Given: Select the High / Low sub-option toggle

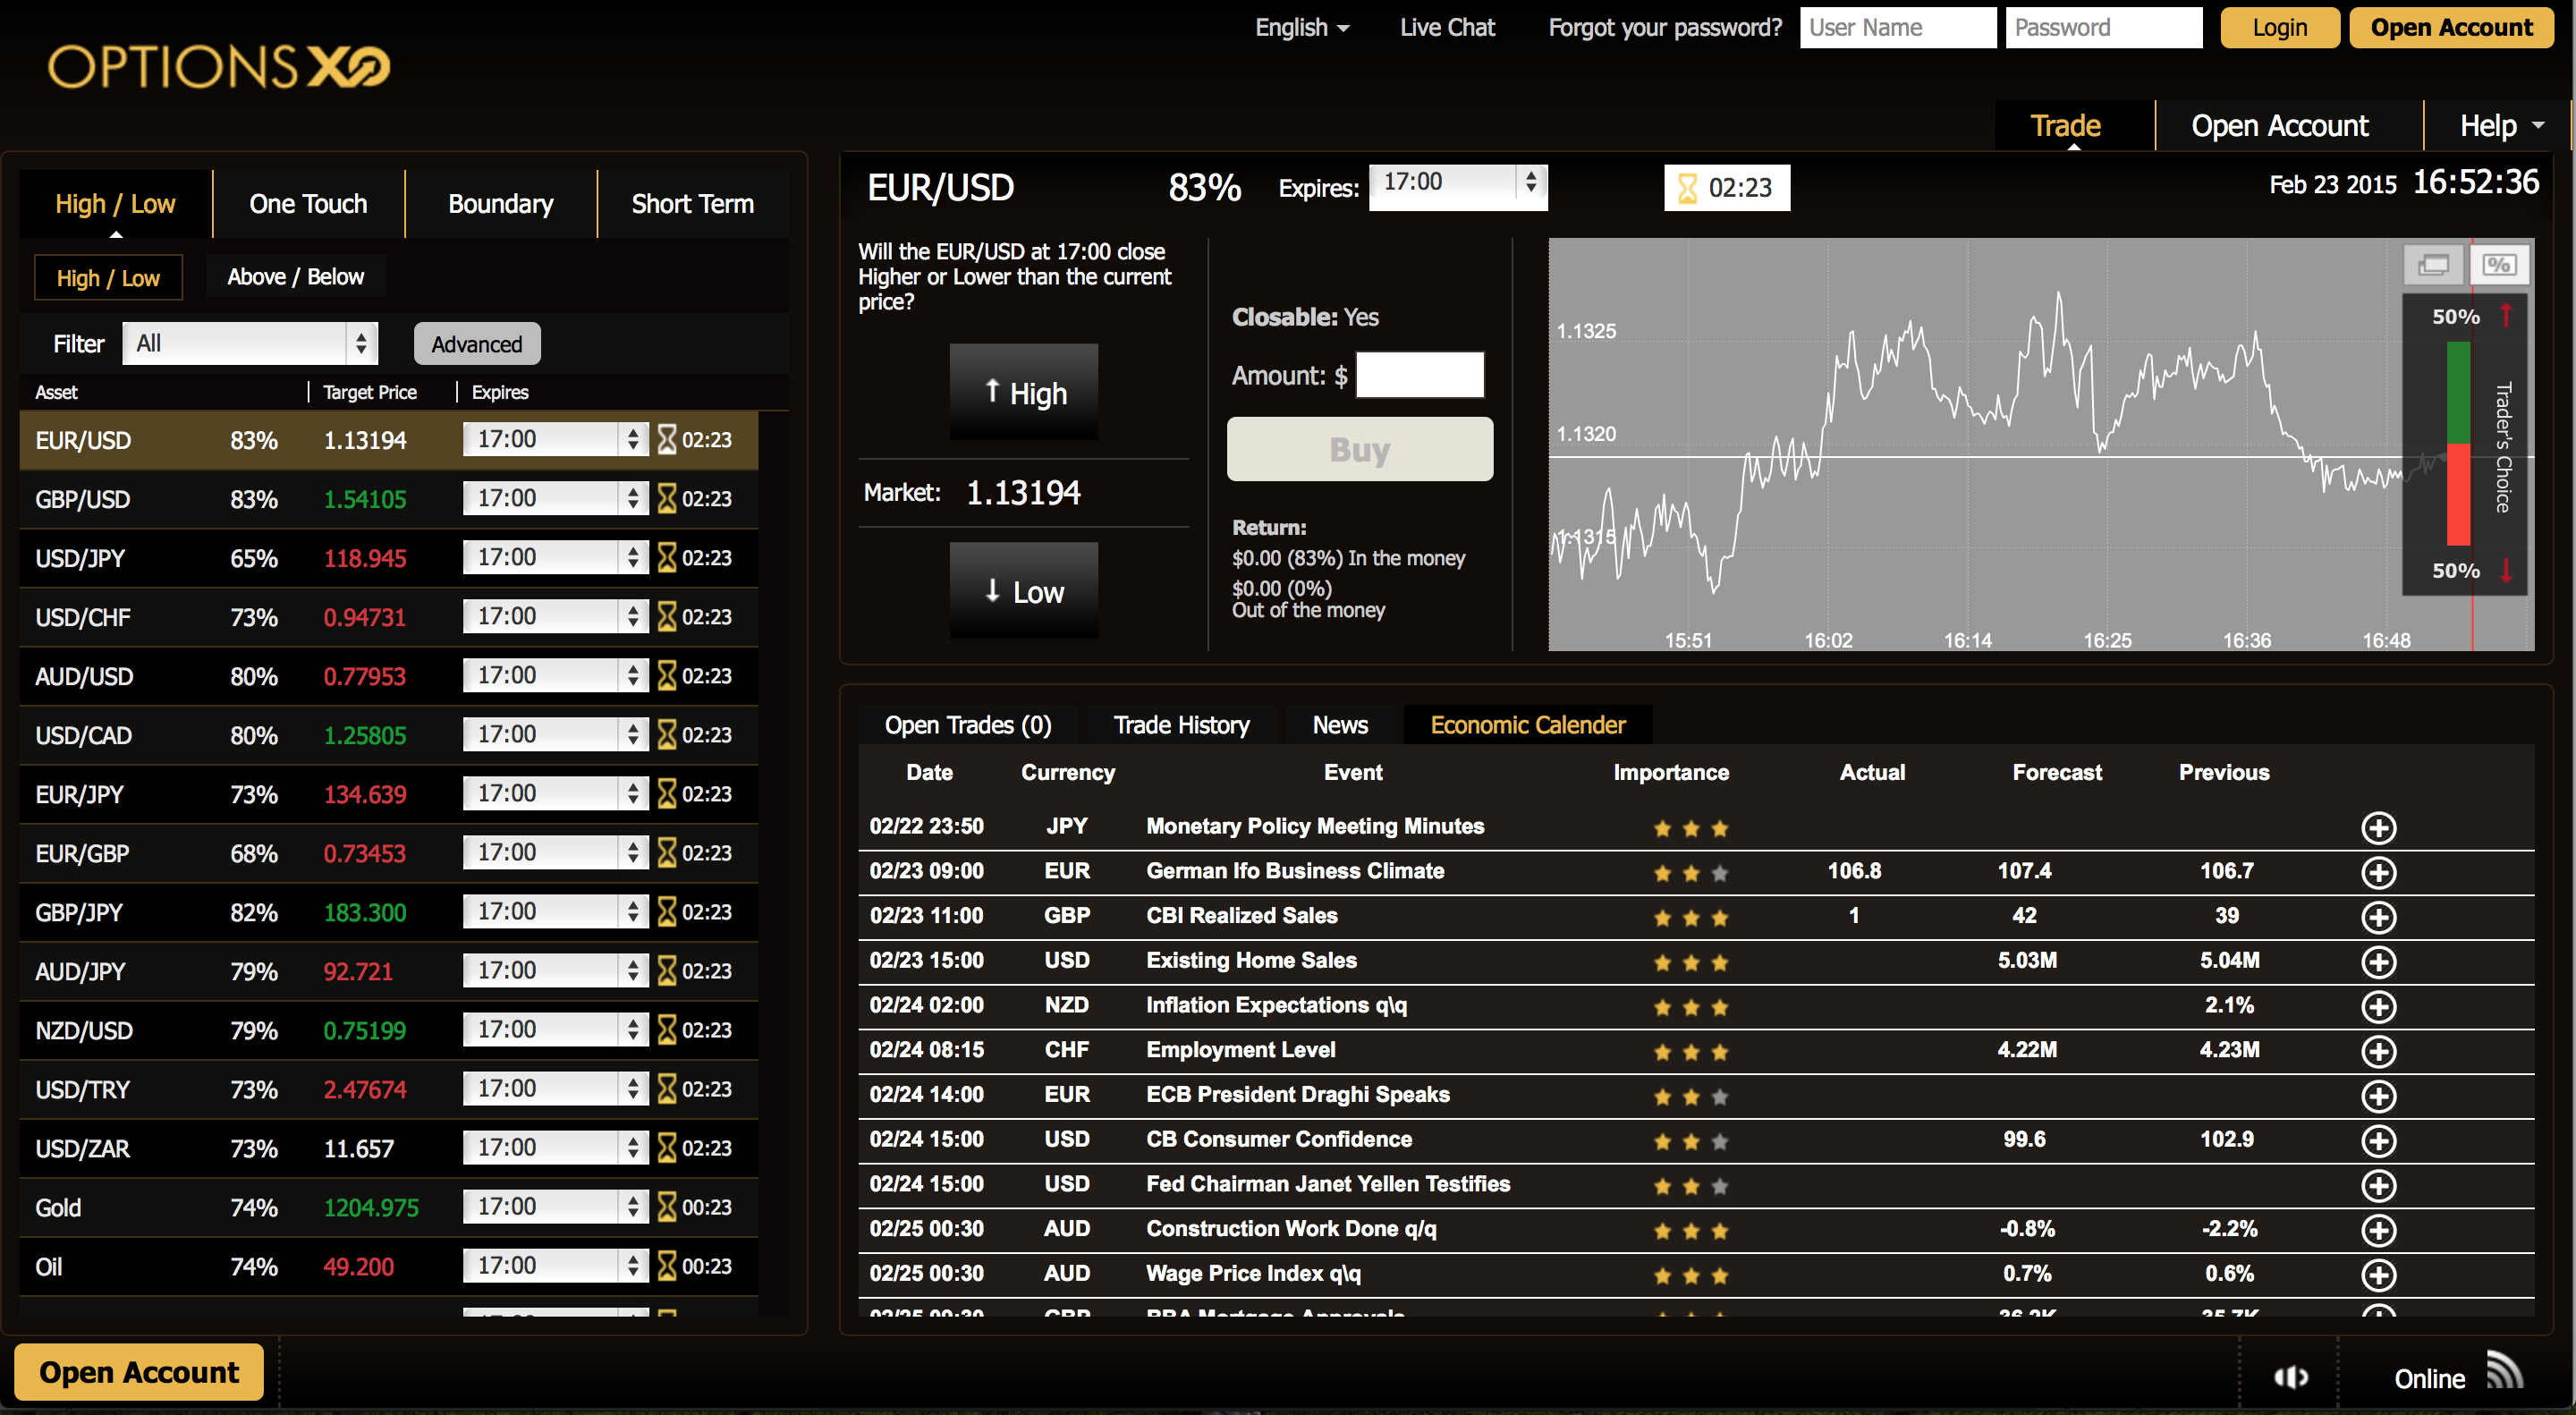Looking at the screenshot, I should pyautogui.click(x=108, y=278).
